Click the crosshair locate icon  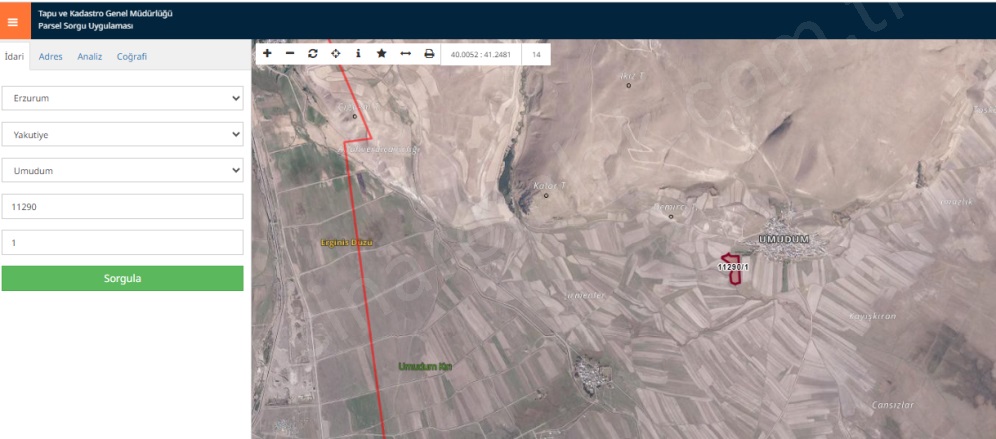335,53
